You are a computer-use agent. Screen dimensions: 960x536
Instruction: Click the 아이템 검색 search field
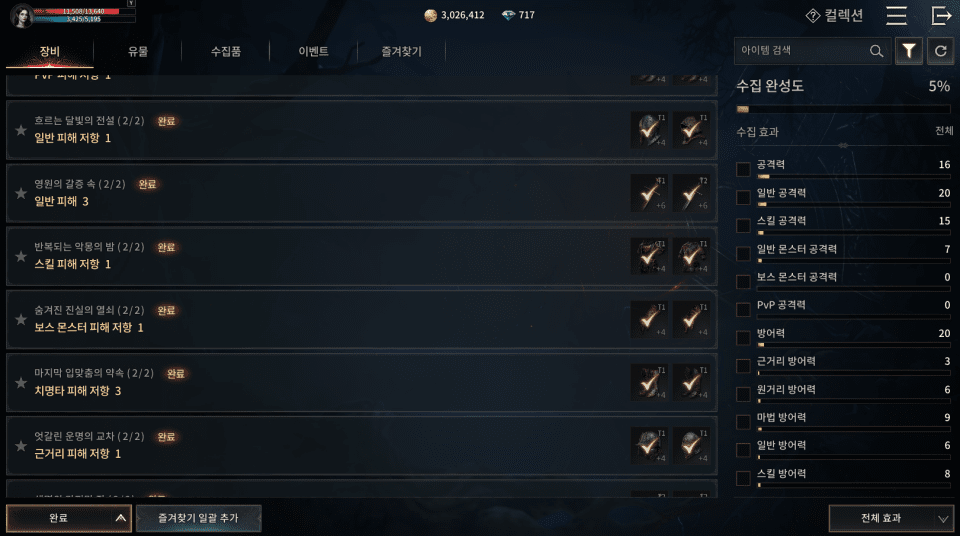[x=802, y=51]
